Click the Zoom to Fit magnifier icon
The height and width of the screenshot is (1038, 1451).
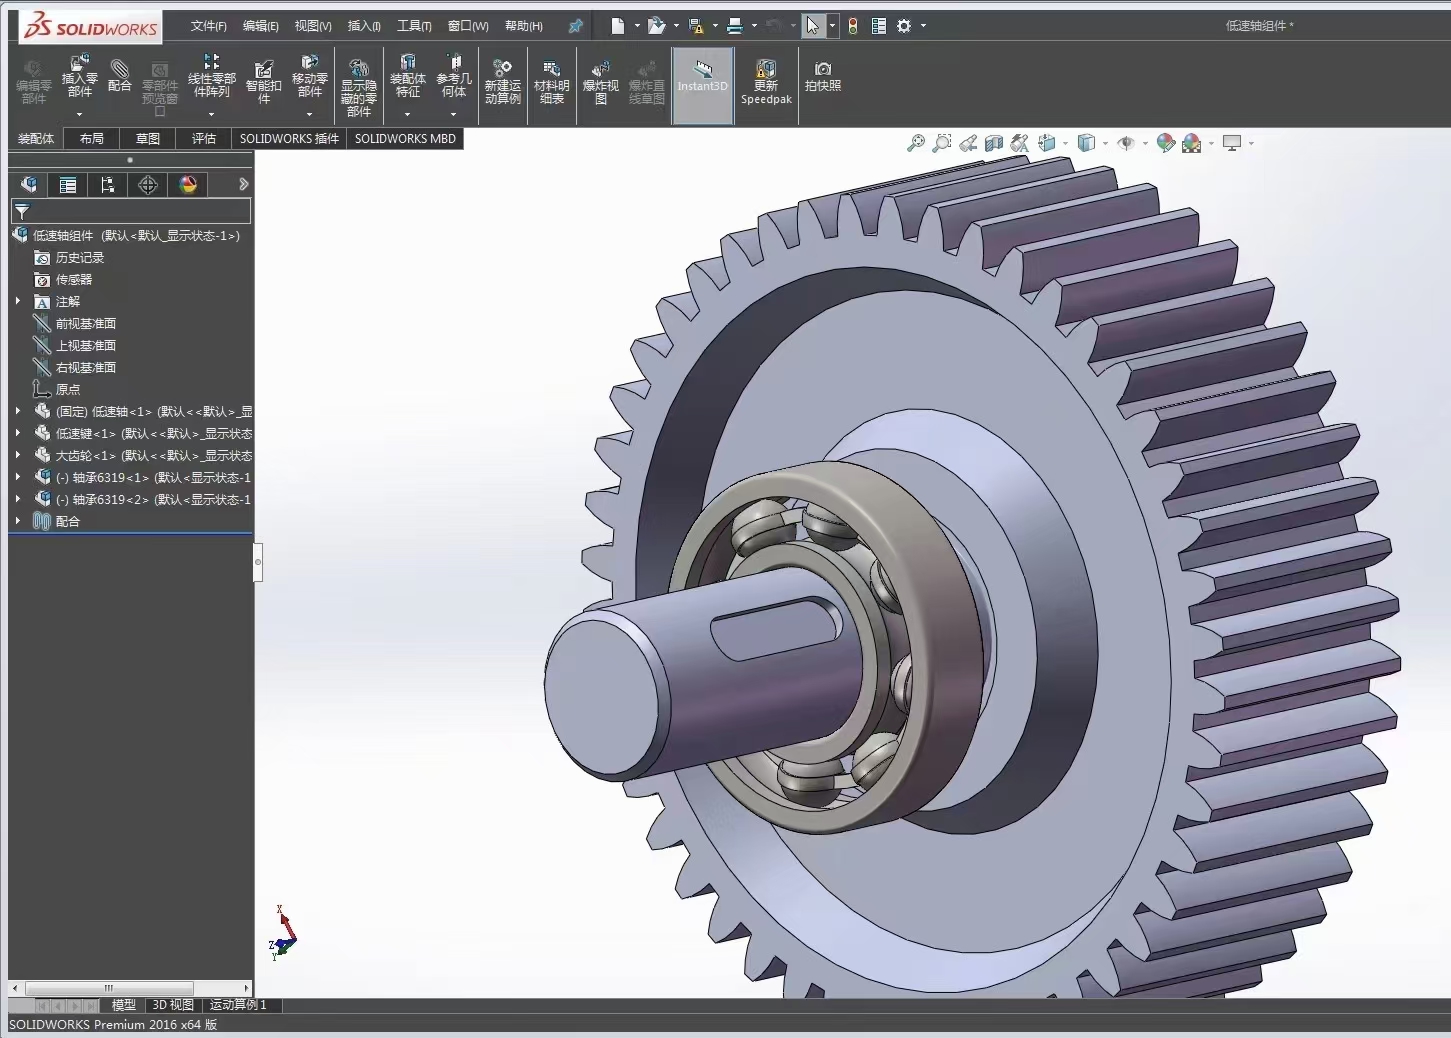click(x=915, y=143)
